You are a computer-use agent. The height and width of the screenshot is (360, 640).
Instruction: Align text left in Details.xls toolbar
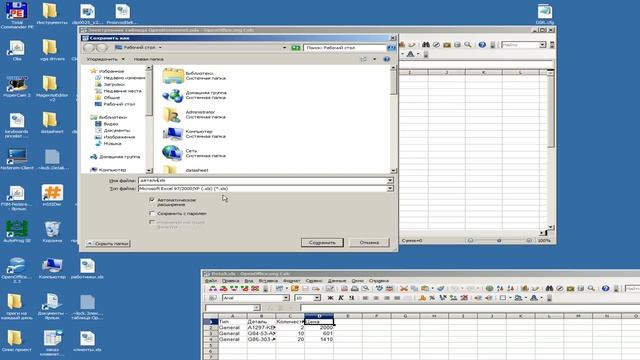click(365, 298)
